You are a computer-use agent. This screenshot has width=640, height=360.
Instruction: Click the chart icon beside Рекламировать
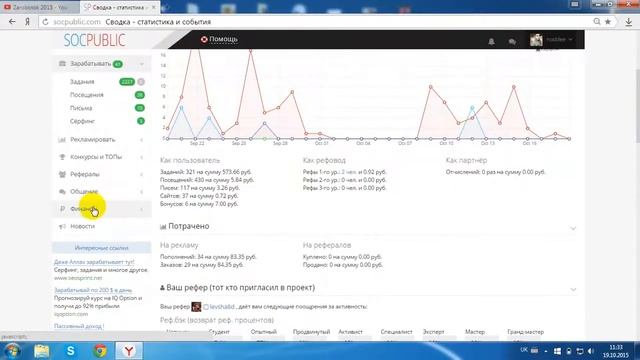[62, 140]
